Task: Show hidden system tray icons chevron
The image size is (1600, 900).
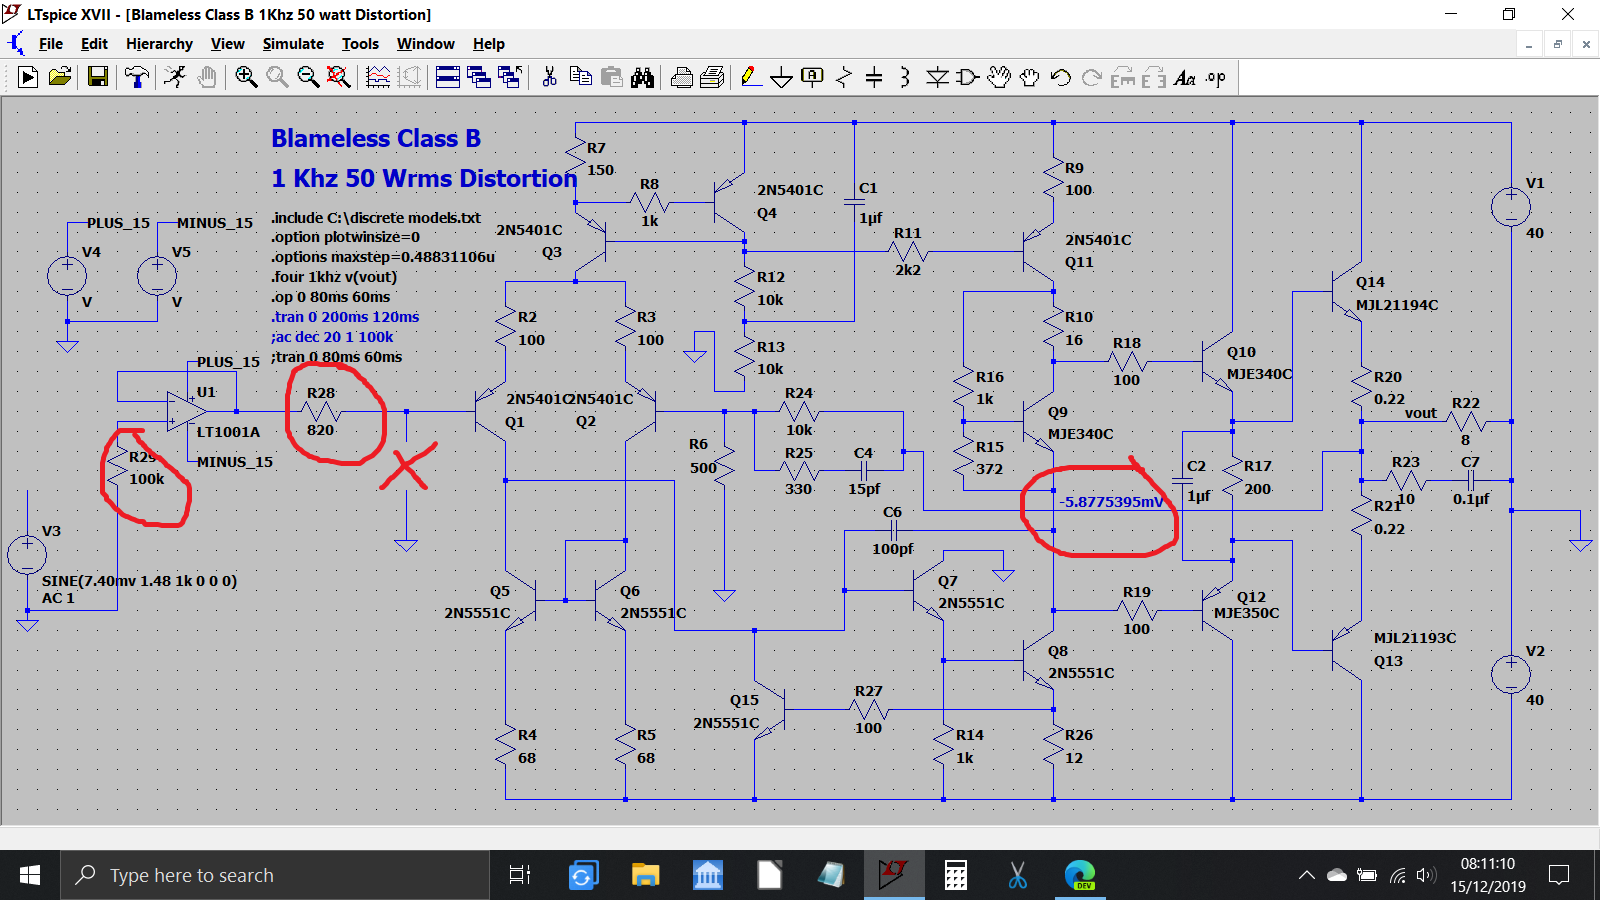Action: [x=1306, y=875]
